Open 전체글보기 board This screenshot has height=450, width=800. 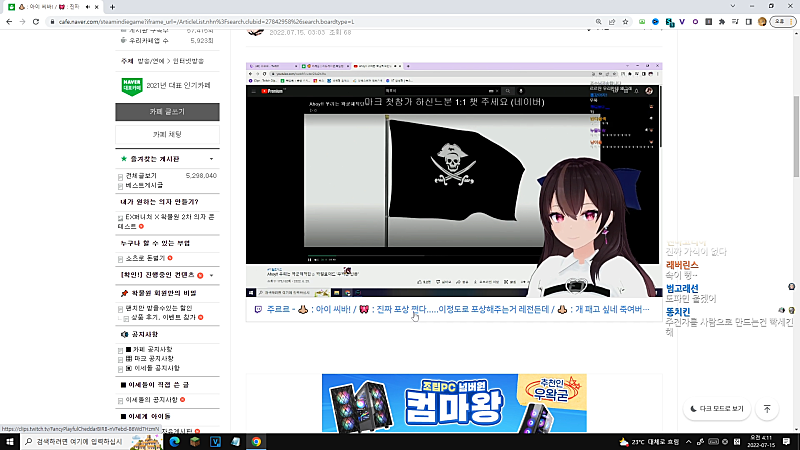point(141,176)
